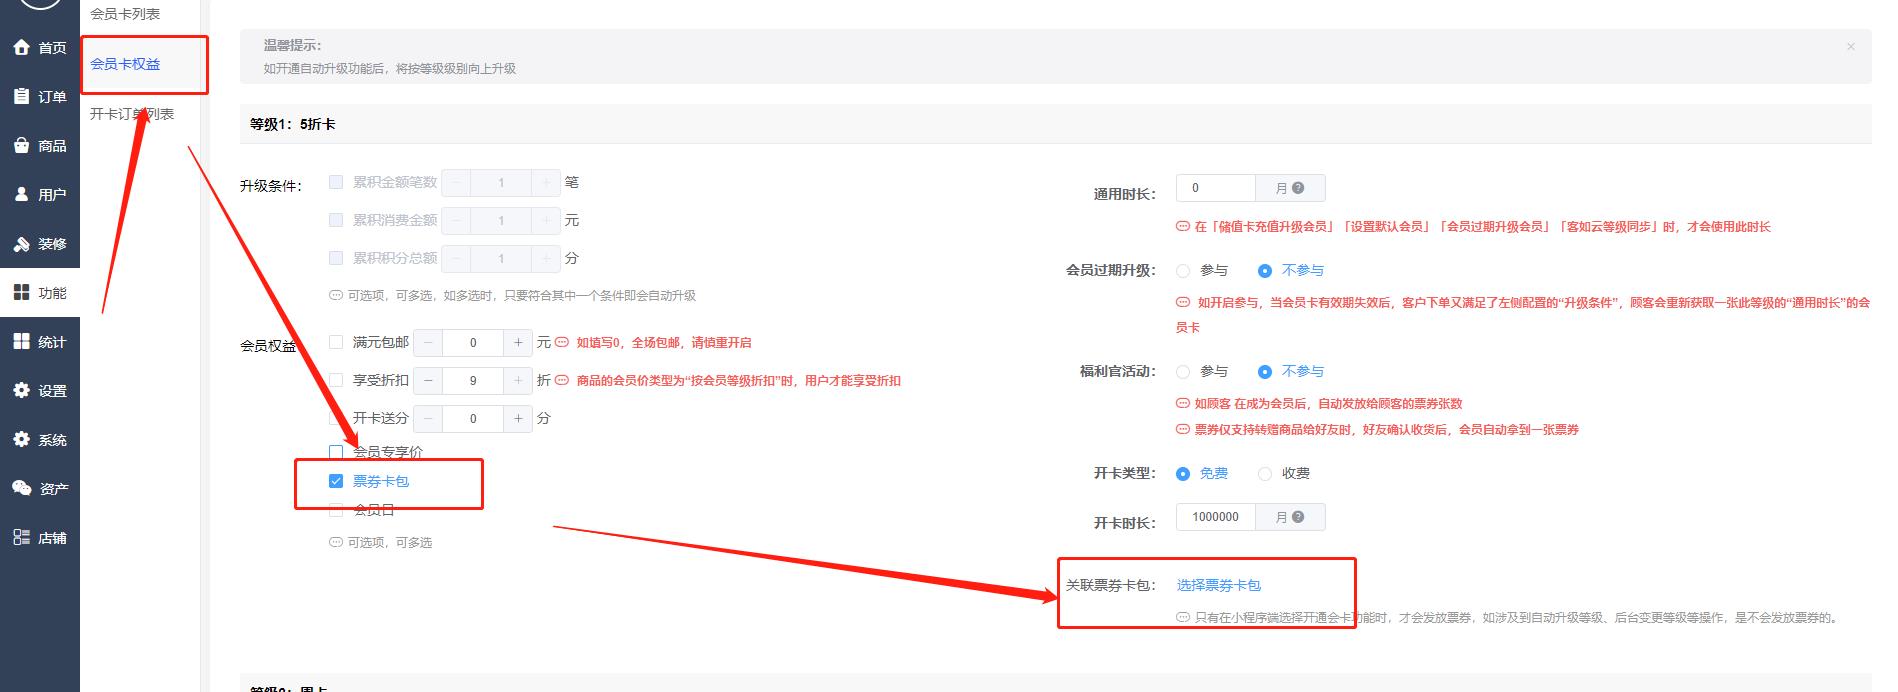Increase 开卡送分 points with plus button

pyautogui.click(x=518, y=418)
